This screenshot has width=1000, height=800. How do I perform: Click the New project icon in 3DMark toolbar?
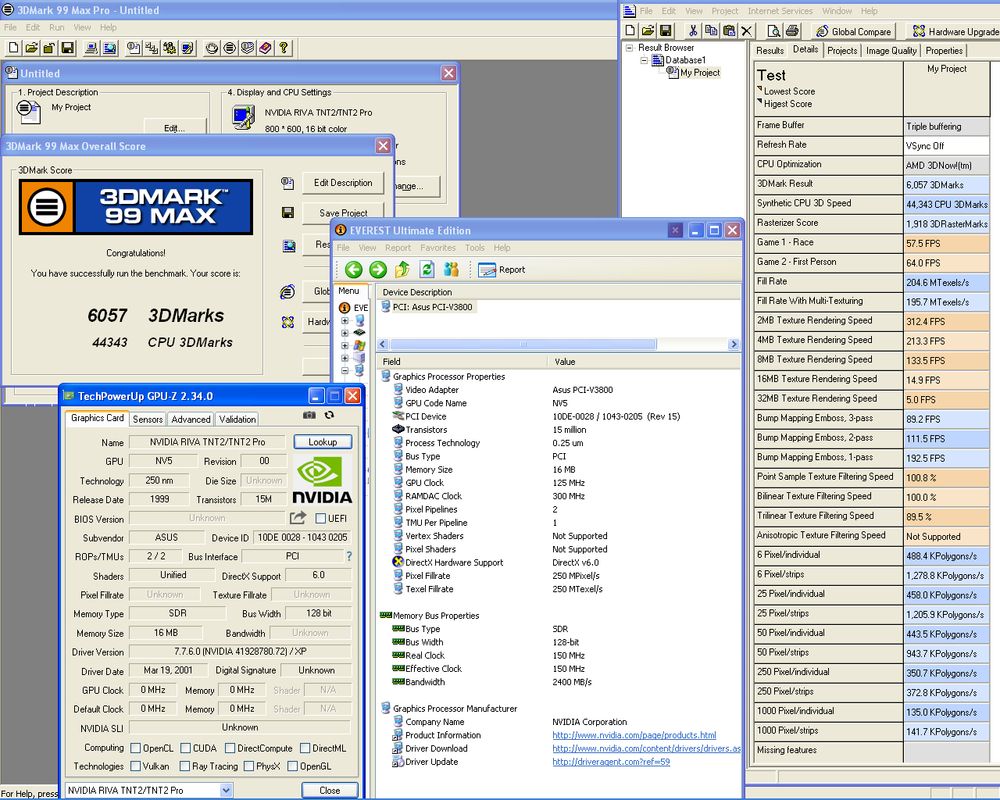[13, 48]
